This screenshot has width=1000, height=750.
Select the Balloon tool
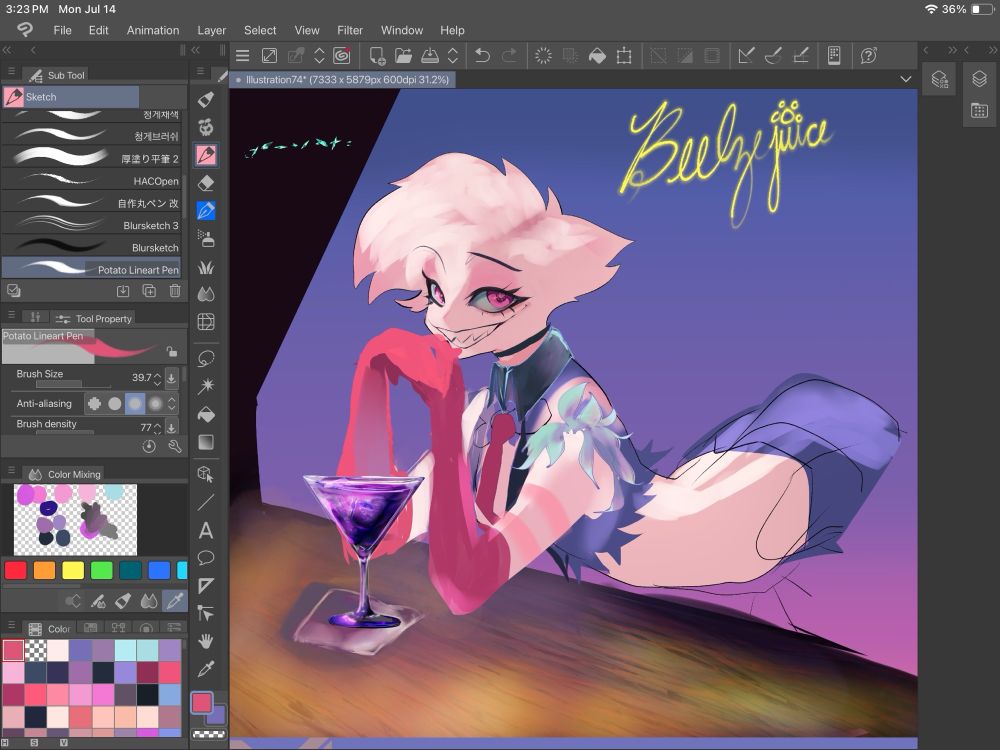click(x=205, y=558)
